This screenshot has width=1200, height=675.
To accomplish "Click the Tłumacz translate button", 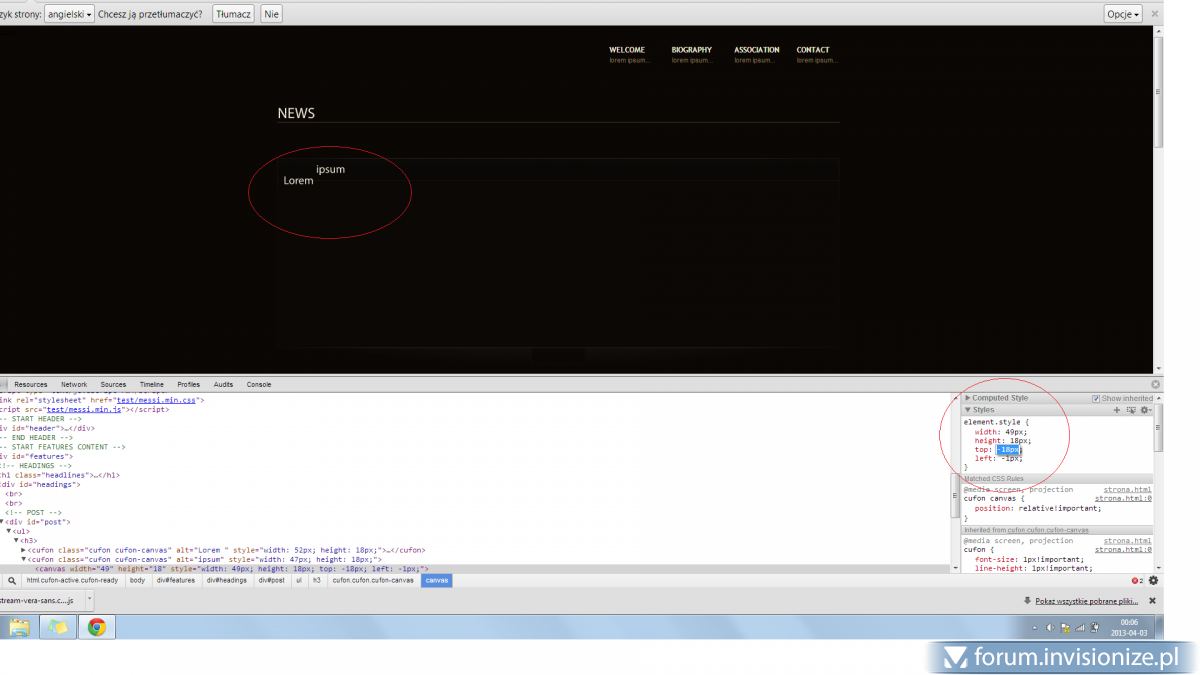I will click(233, 14).
